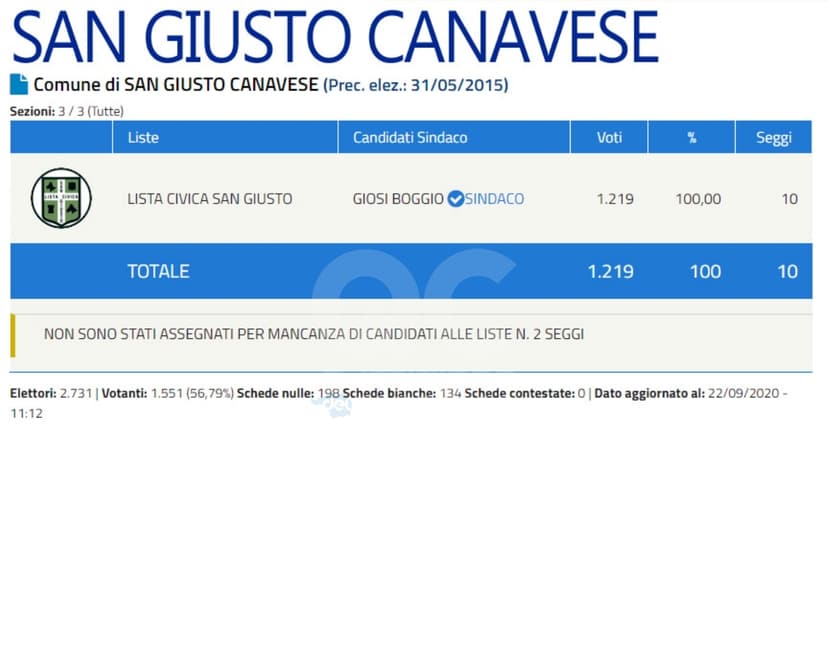Select the Voti column header
This screenshot has height=667, width=828.
click(609, 137)
